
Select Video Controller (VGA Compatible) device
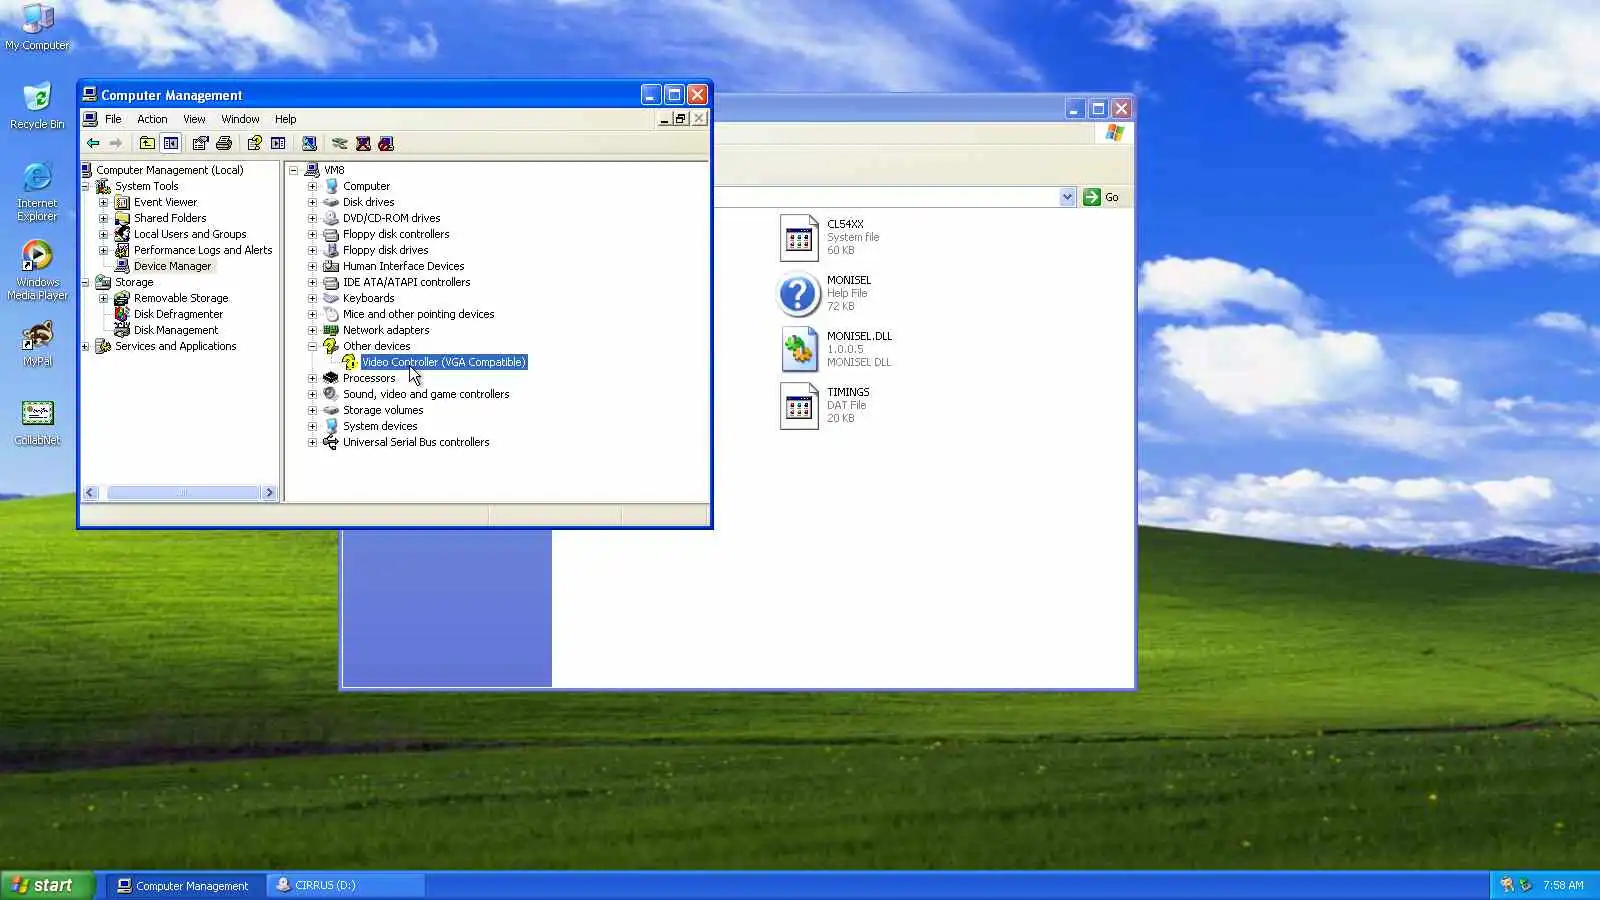point(443,362)
